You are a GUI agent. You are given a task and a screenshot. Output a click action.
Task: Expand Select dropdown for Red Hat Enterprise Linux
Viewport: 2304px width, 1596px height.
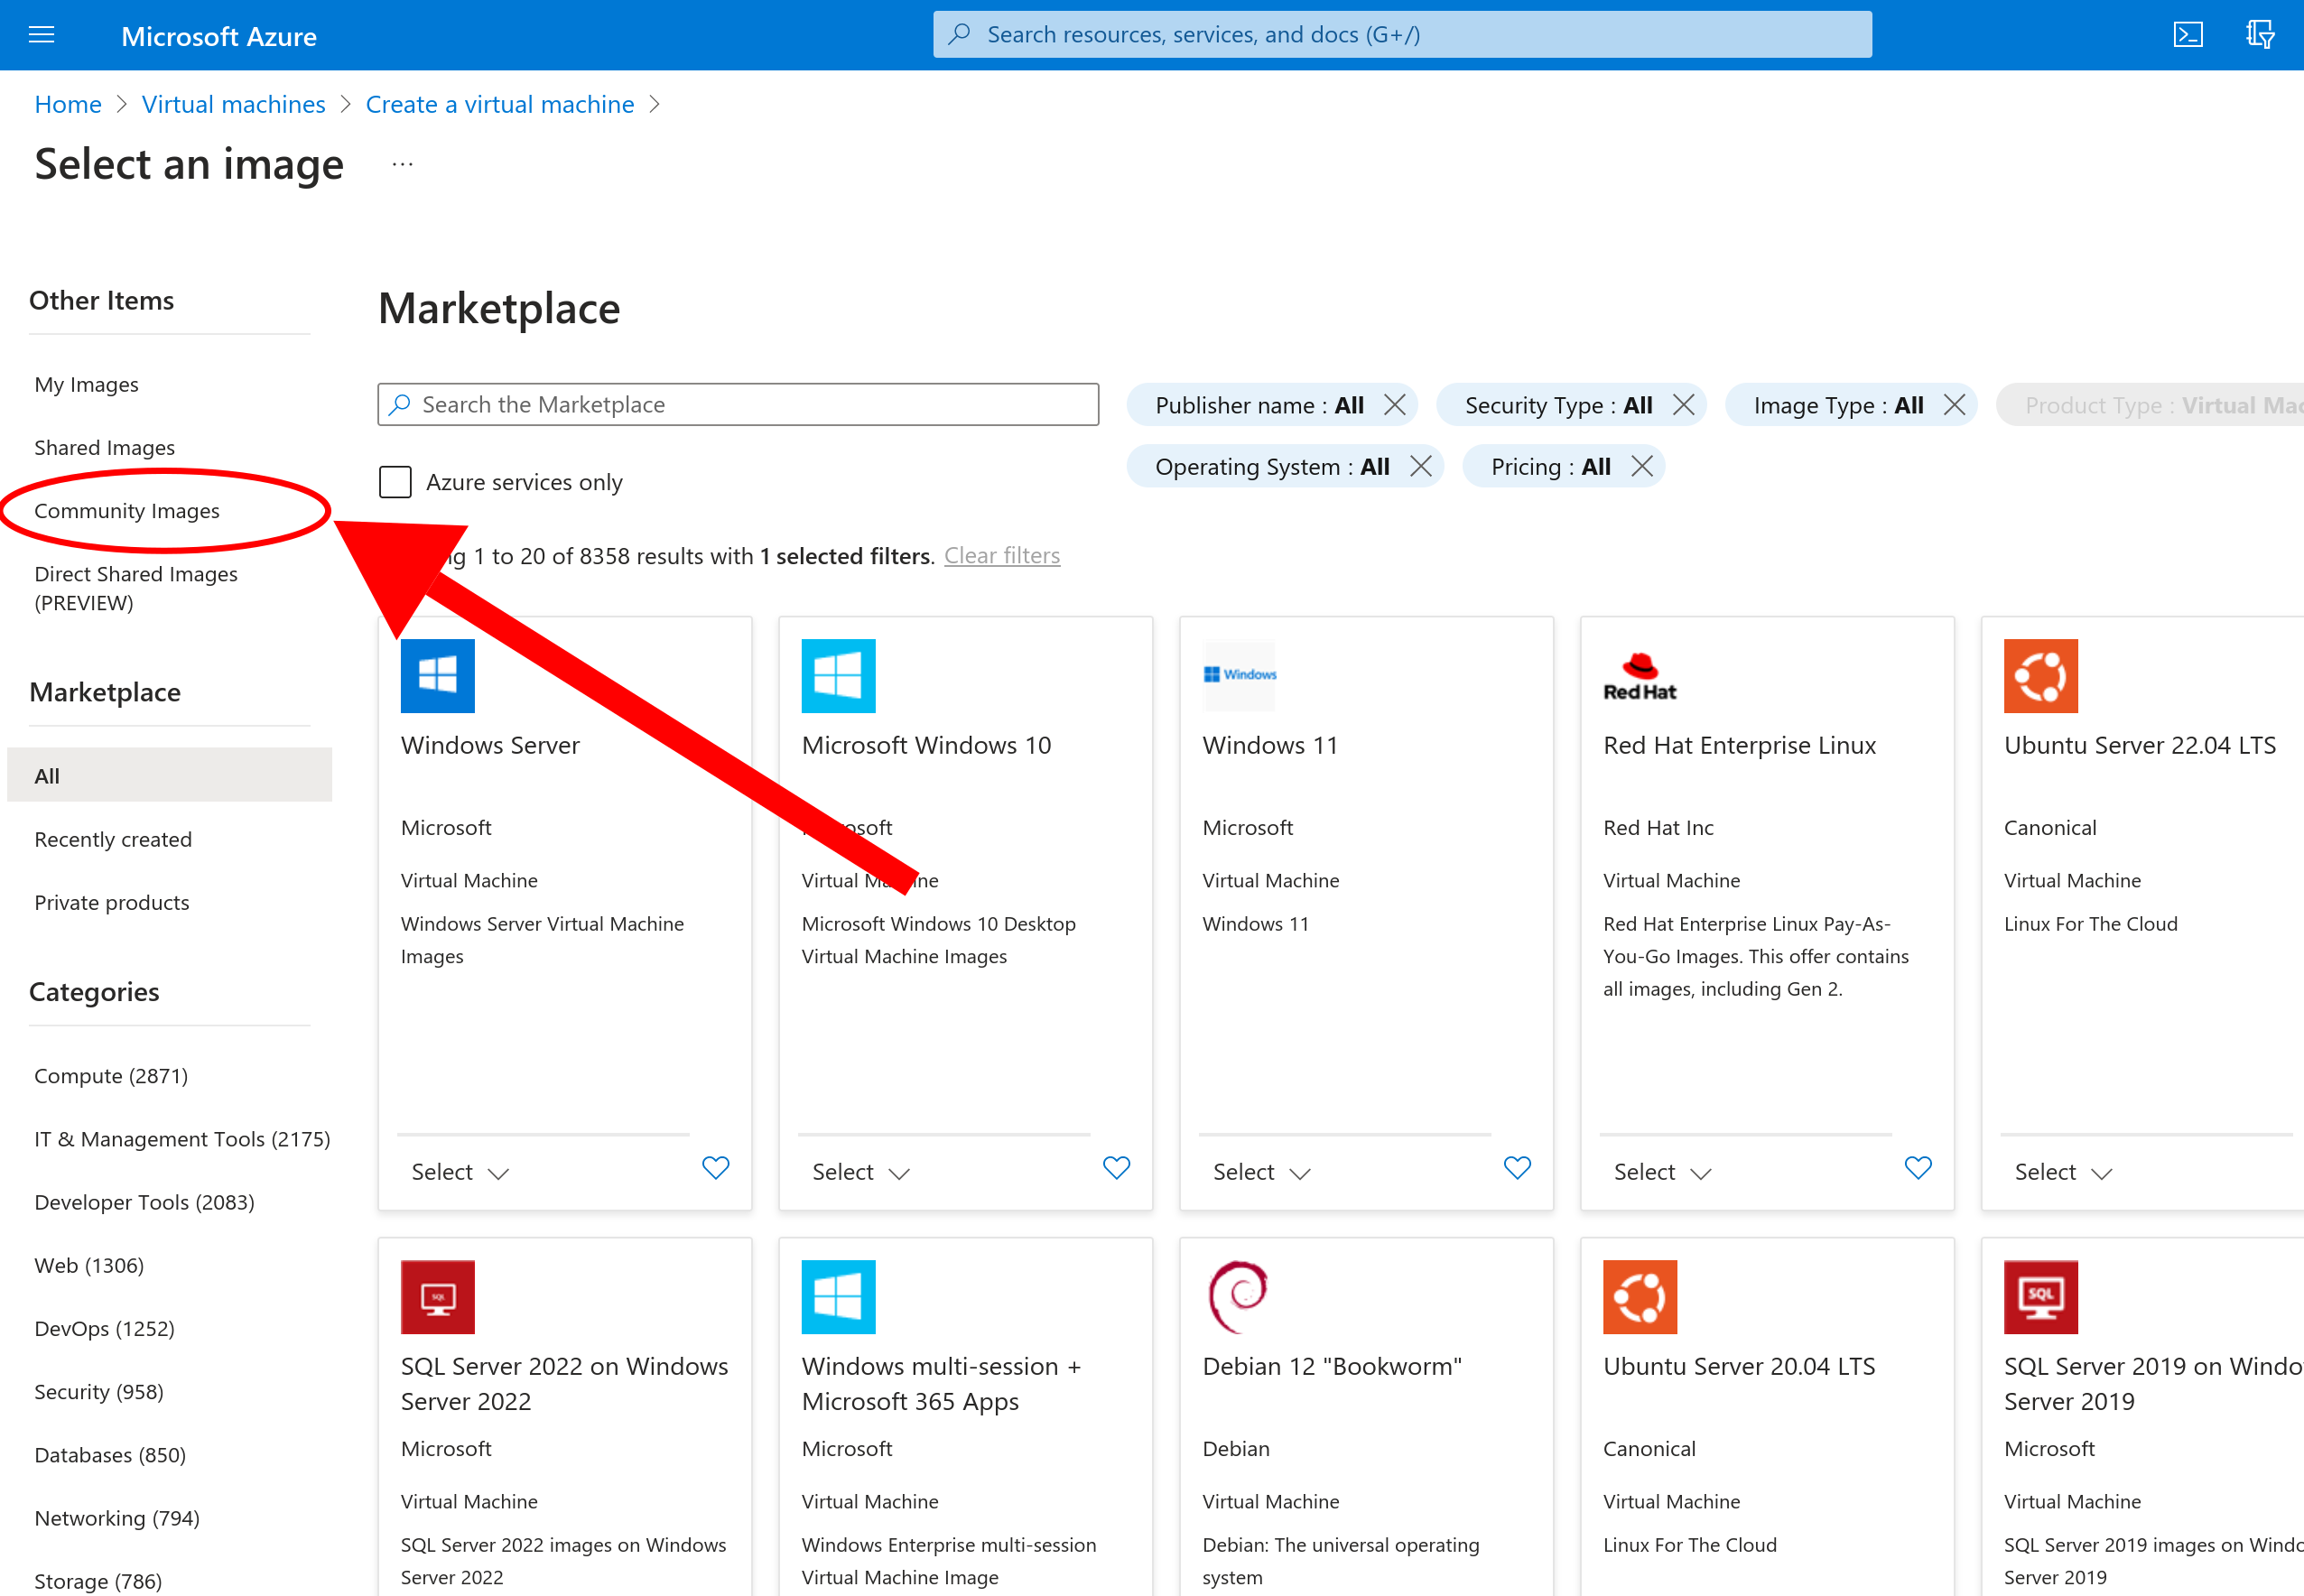1663,1172
